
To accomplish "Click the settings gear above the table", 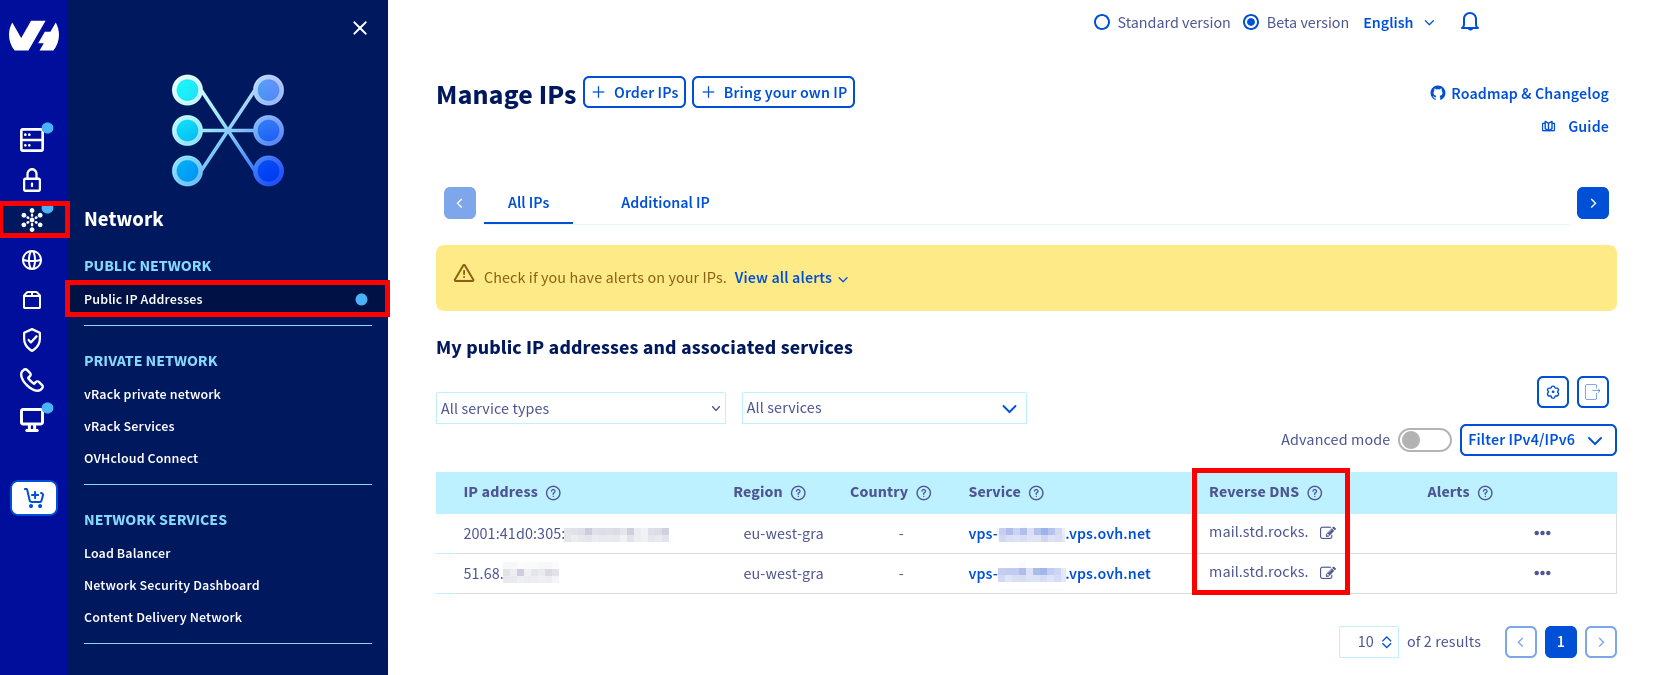I will pyautogui.click(x=1553, y=392).
